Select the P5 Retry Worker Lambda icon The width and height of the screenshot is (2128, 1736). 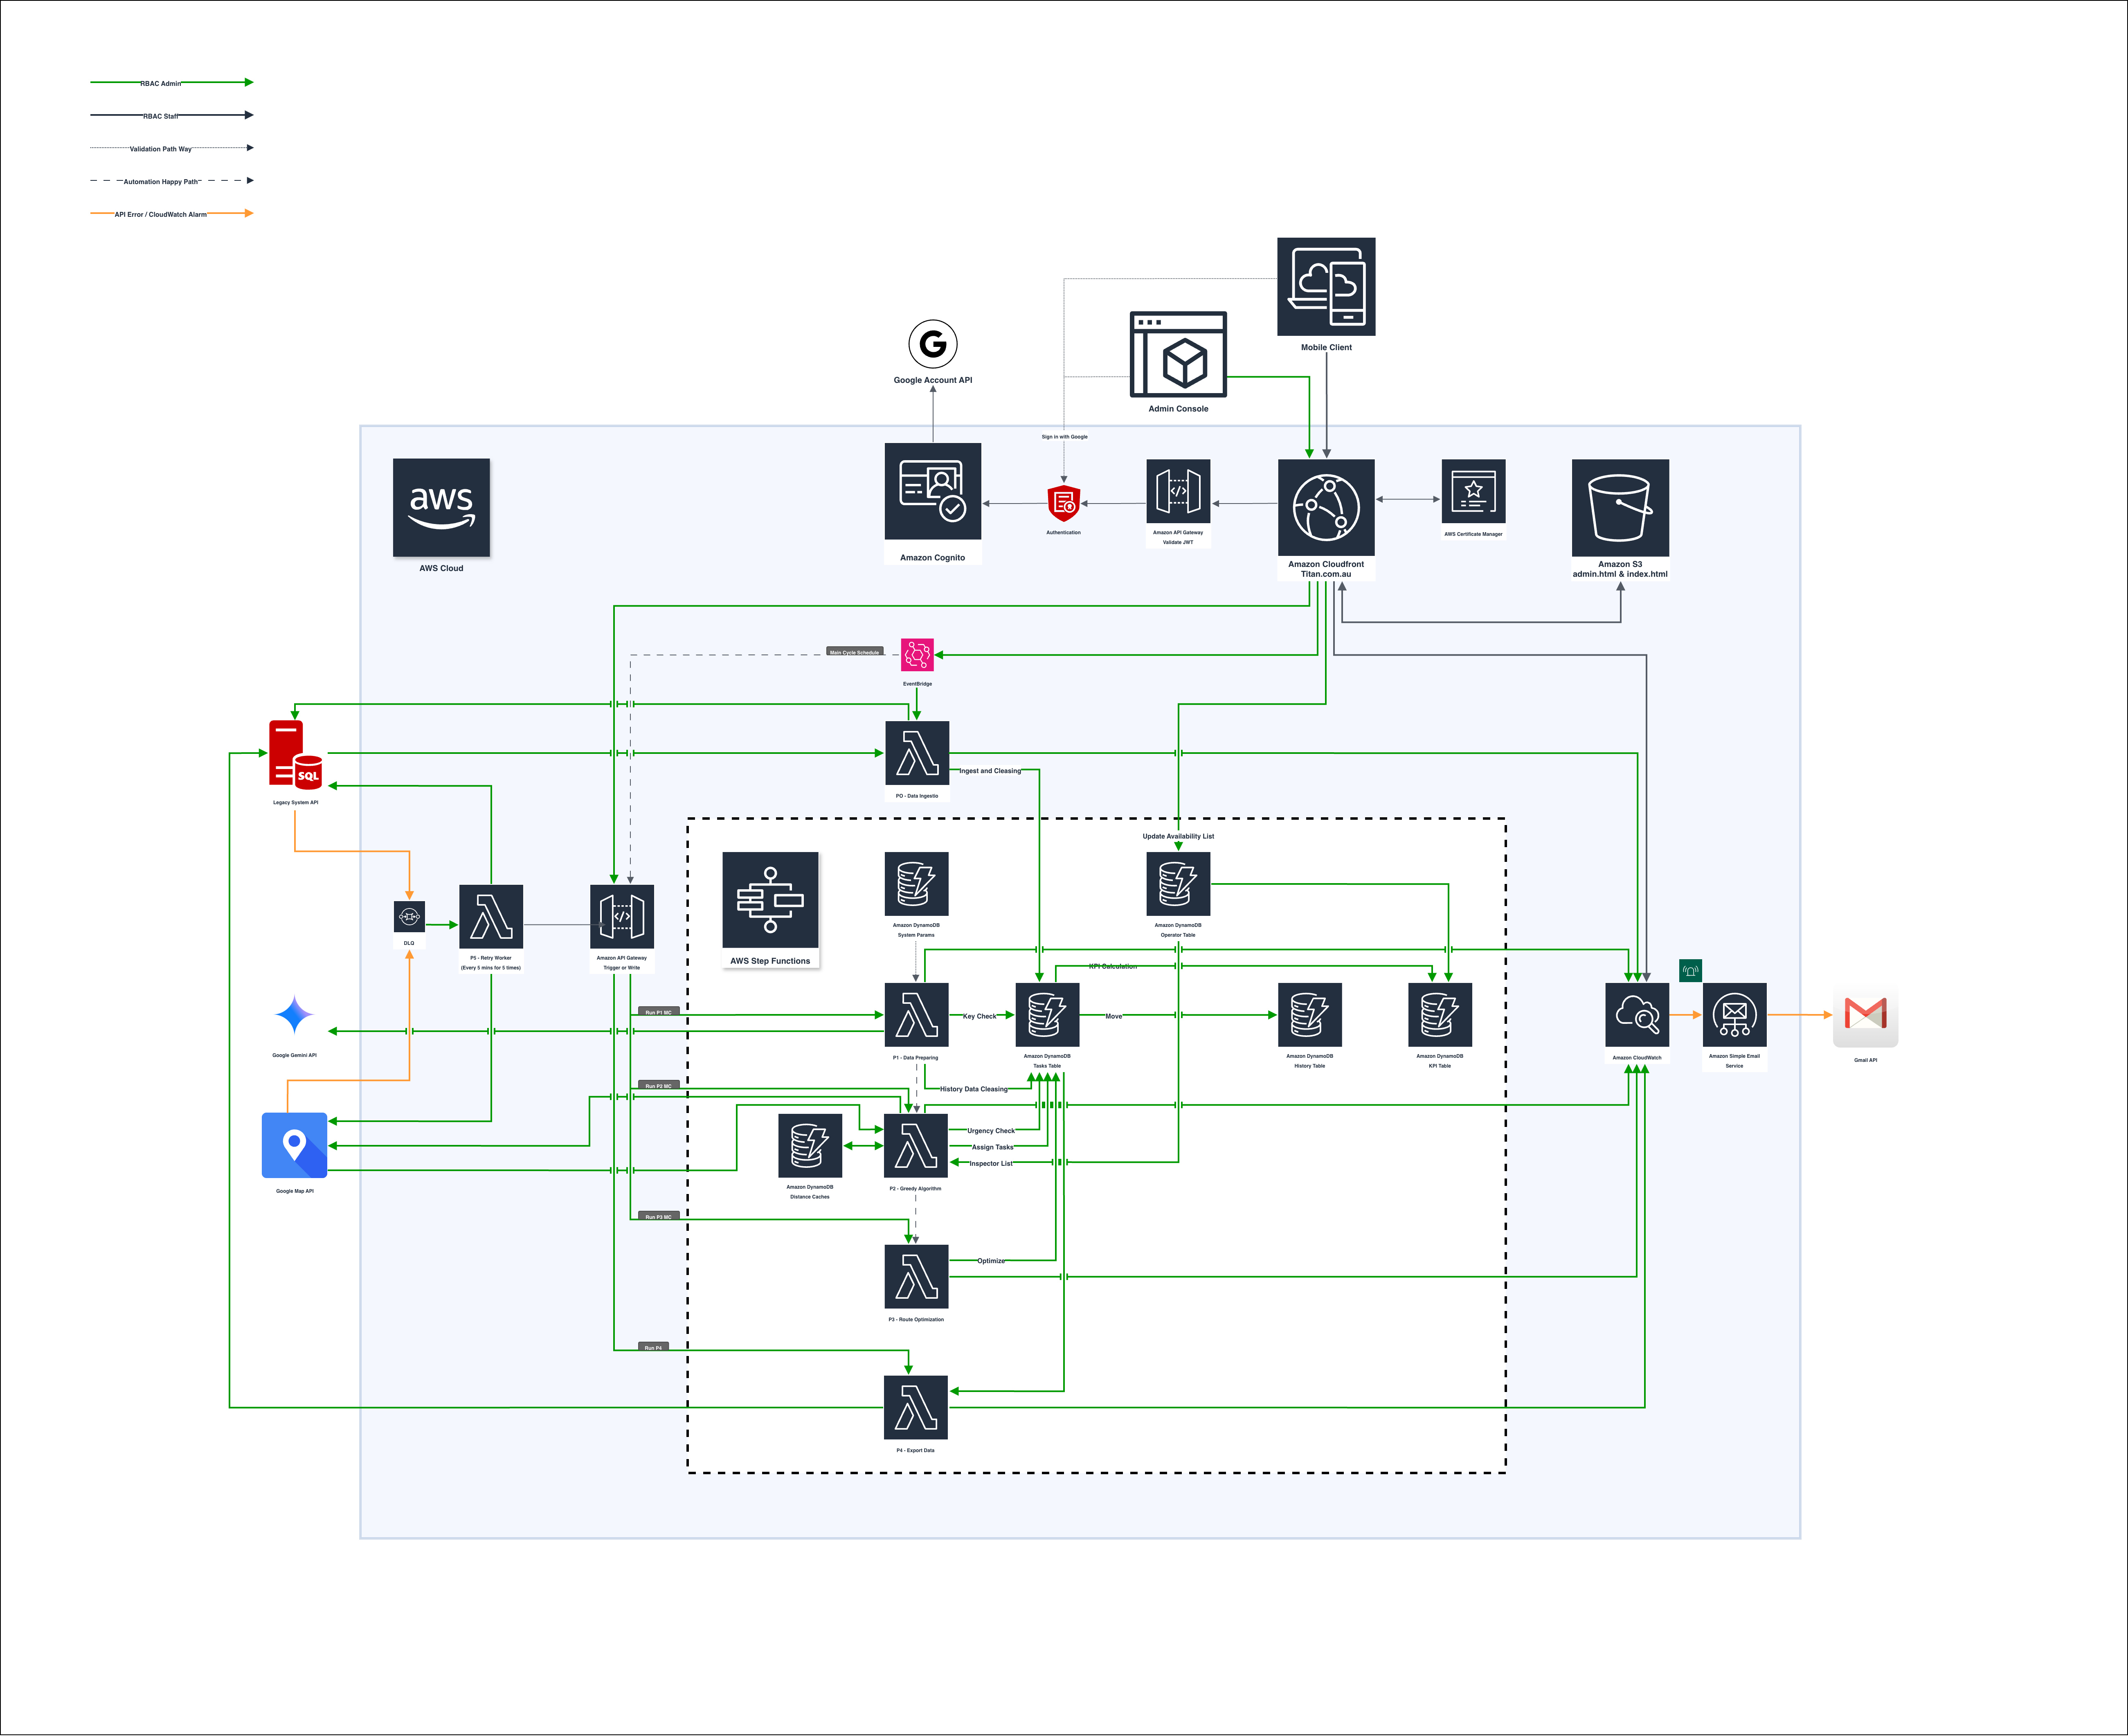tap(491, 916)
